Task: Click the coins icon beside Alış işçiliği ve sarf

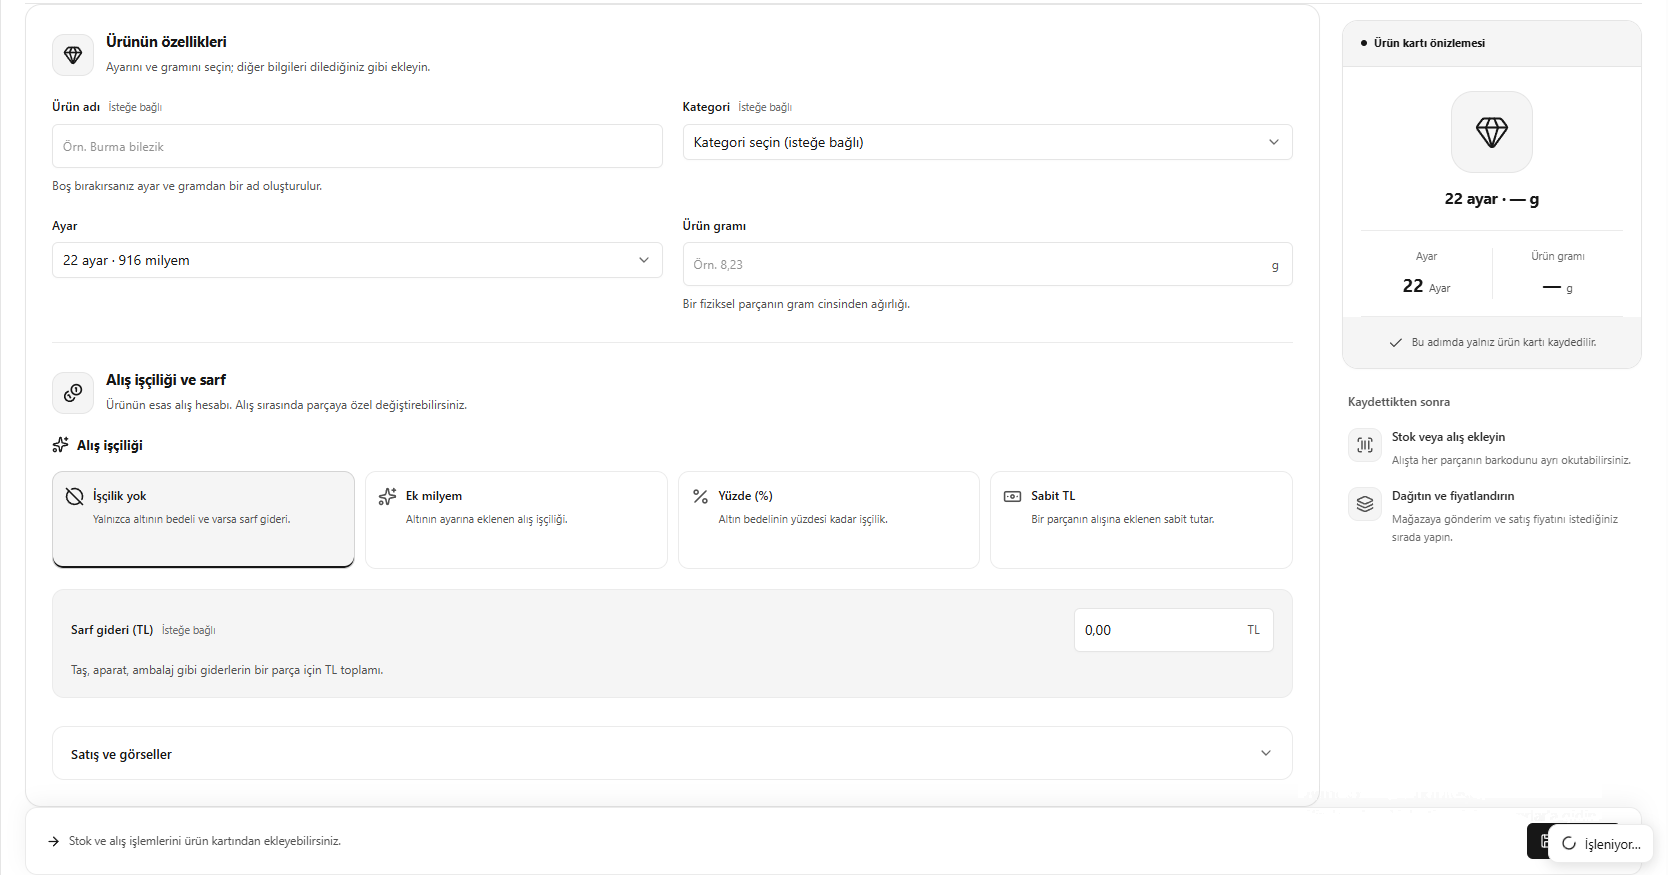Action: [x=73, y=393]
